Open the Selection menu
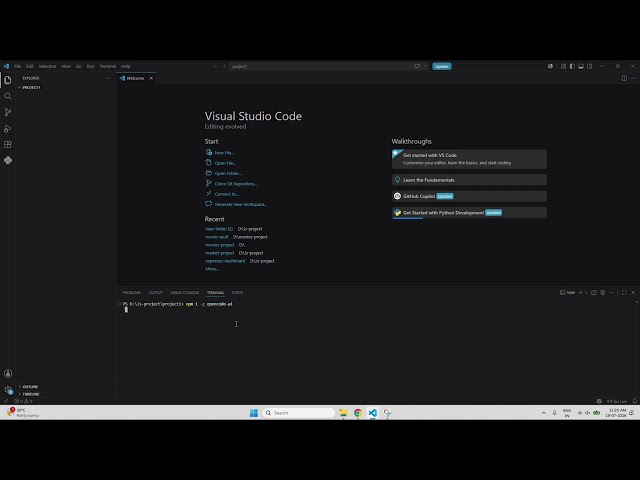The image size is (640, 480). pyautogui.click(x=47, y=66)
